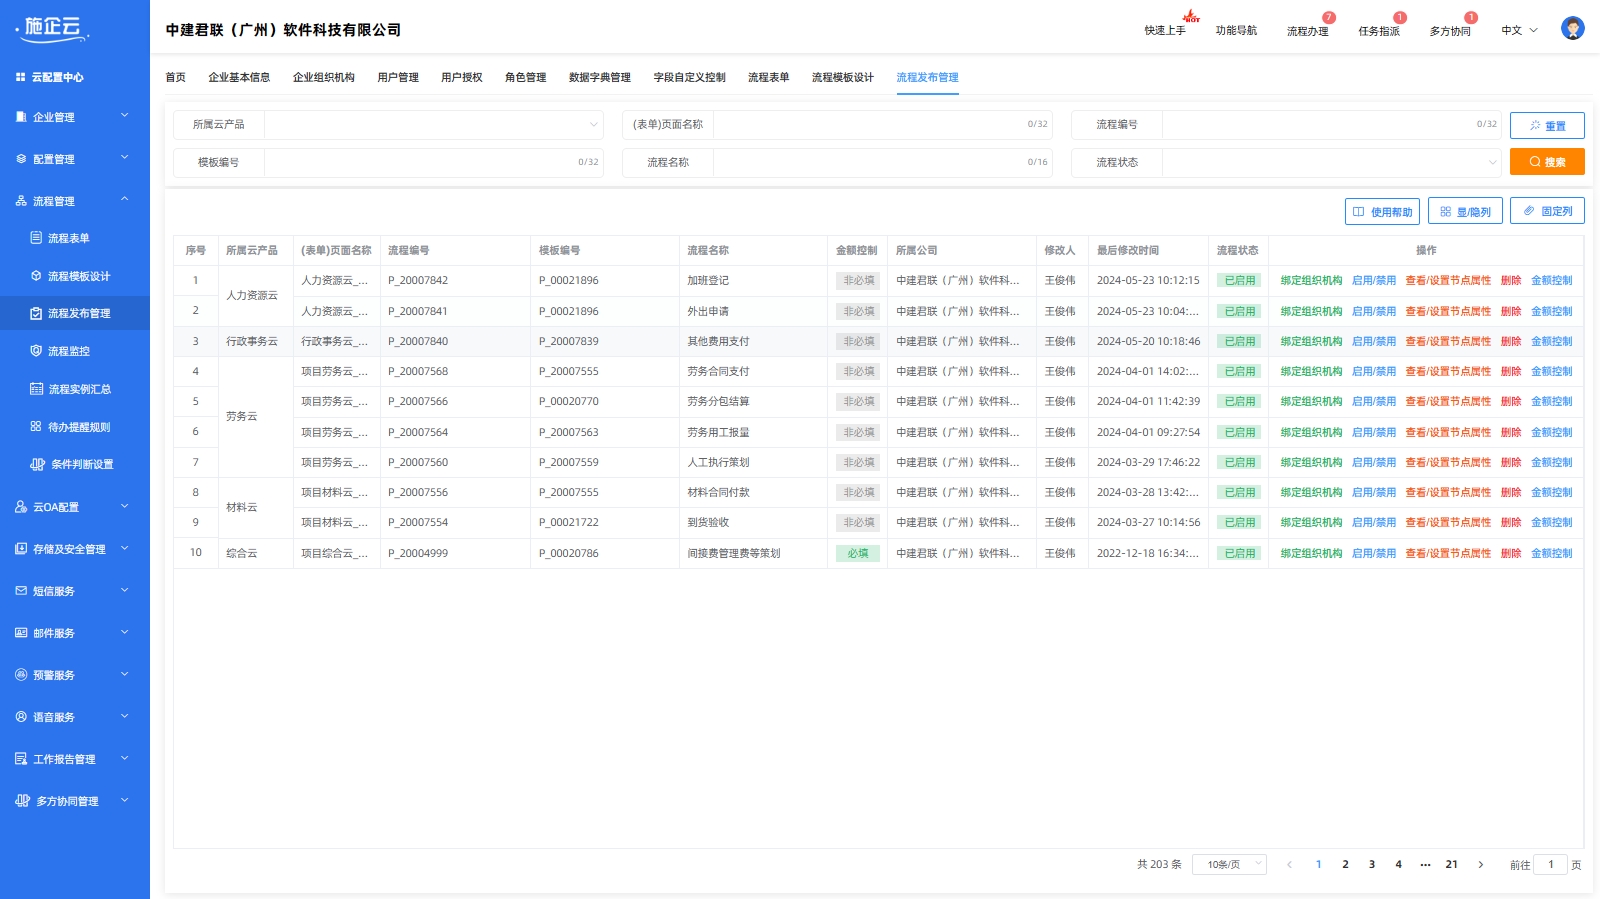Switch to the 用户管理 tab
This screenshot has height=899, width=1600.
[x=397, y=77]
